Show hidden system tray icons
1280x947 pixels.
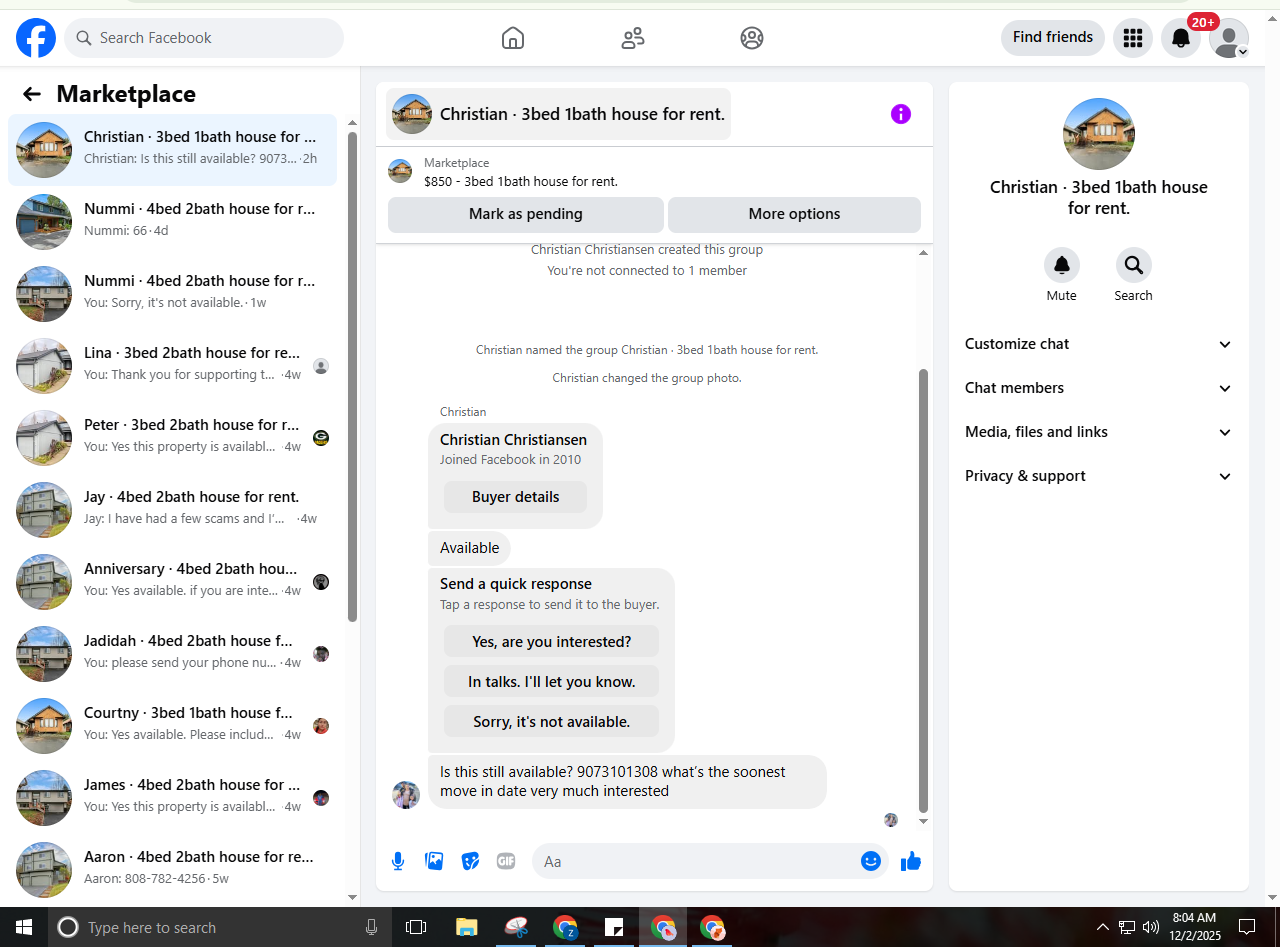click(1103, 927)
